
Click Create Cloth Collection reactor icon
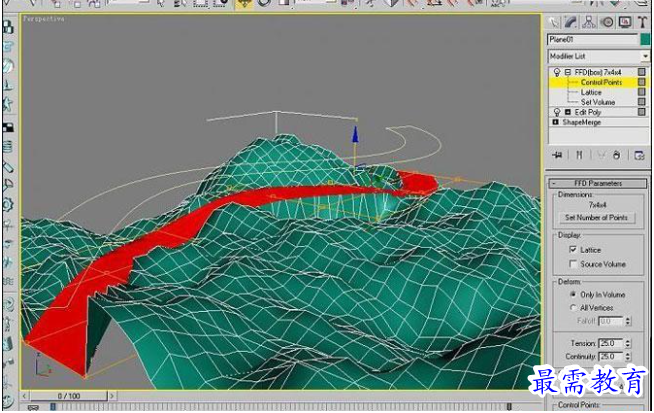(8, 47)
